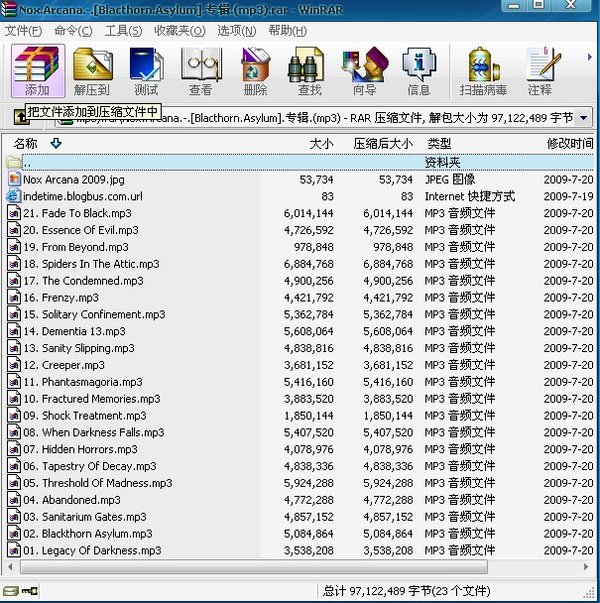Start 扫描病毒 (Virus Scan) tool
The image size is (600, 603).
click(483, 71)
